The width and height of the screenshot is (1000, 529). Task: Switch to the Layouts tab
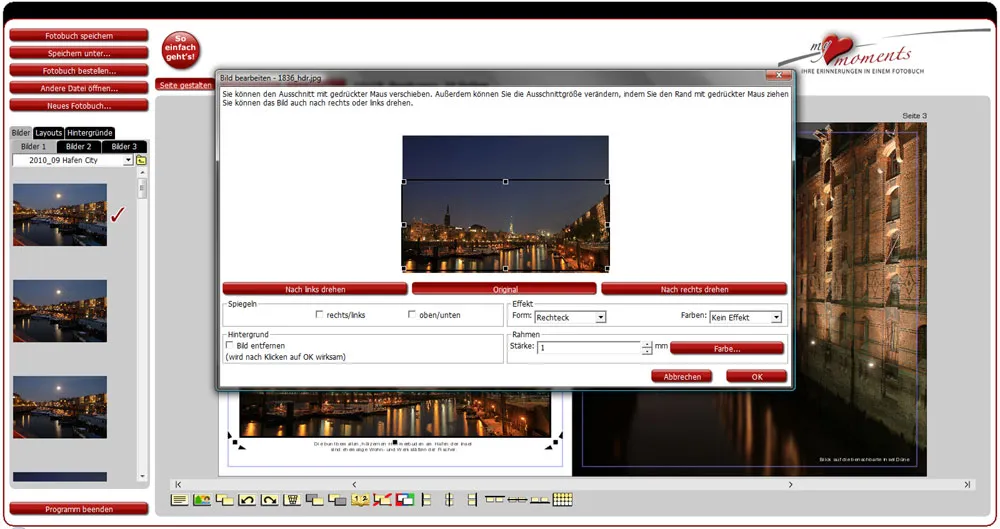click(49, 133)
